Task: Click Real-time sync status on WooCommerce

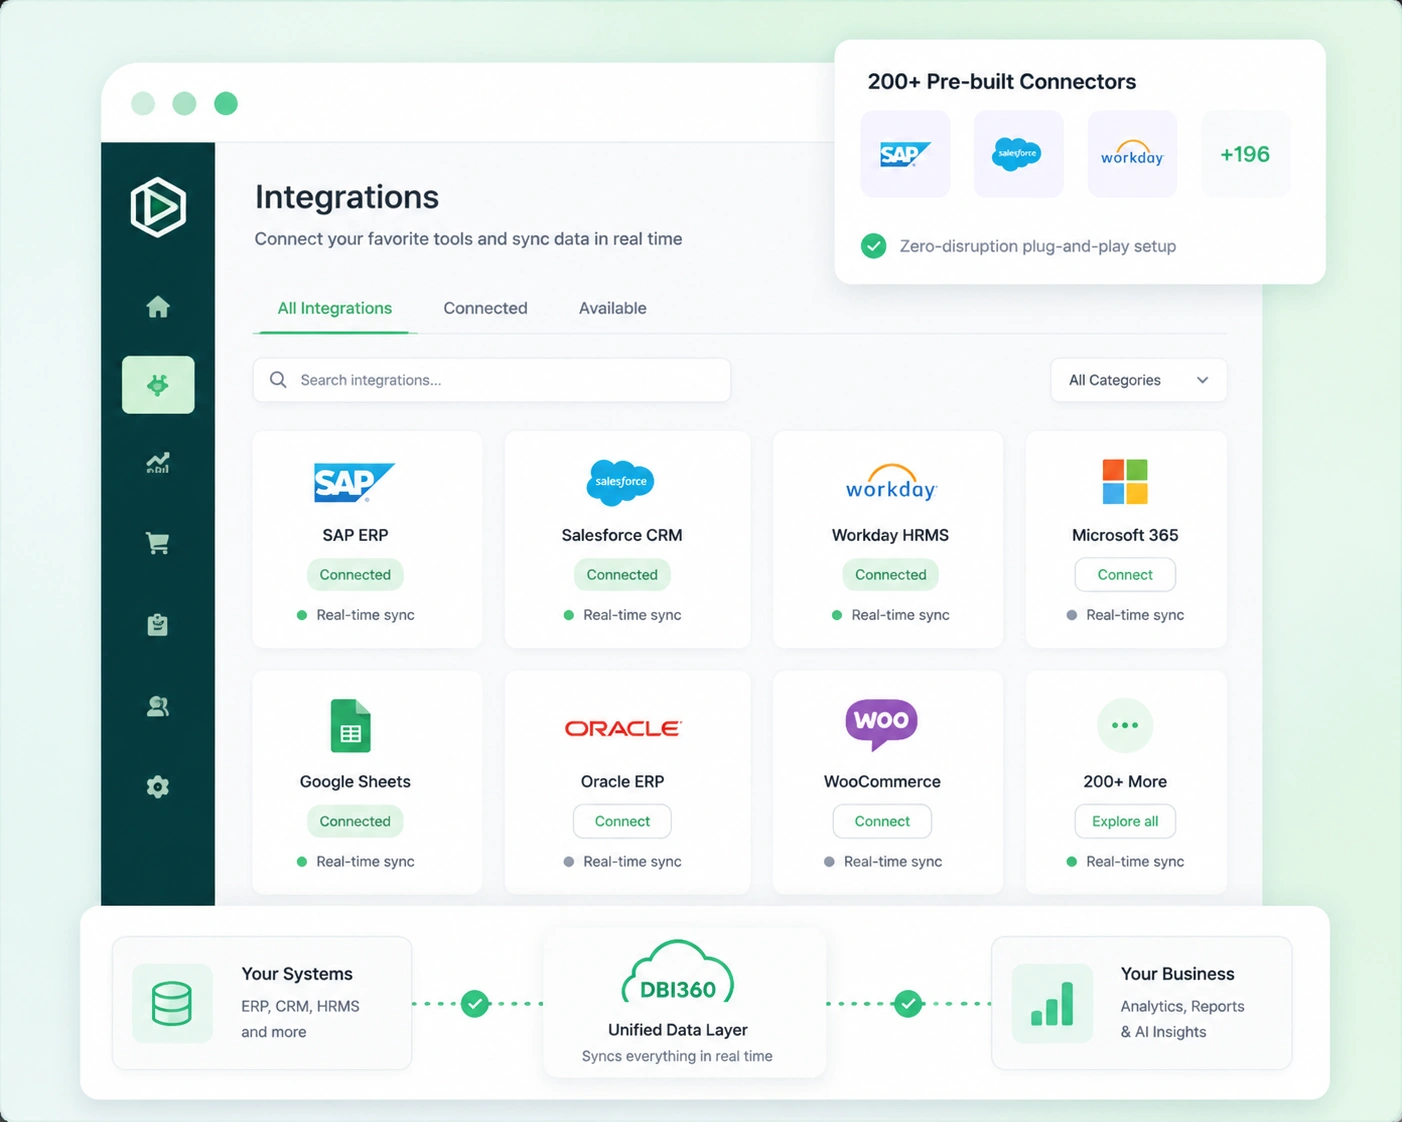Action: point(883,861)
